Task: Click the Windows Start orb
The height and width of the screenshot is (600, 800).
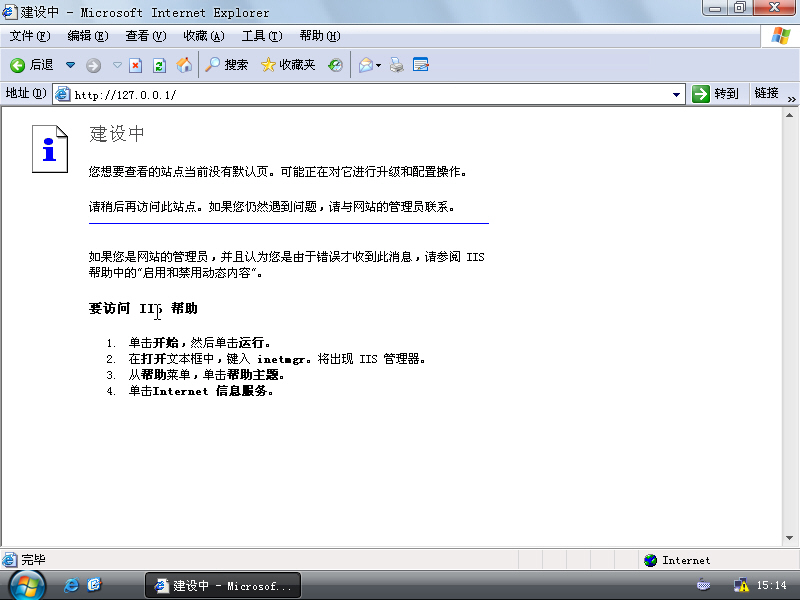Action: [x=27, y=586]
